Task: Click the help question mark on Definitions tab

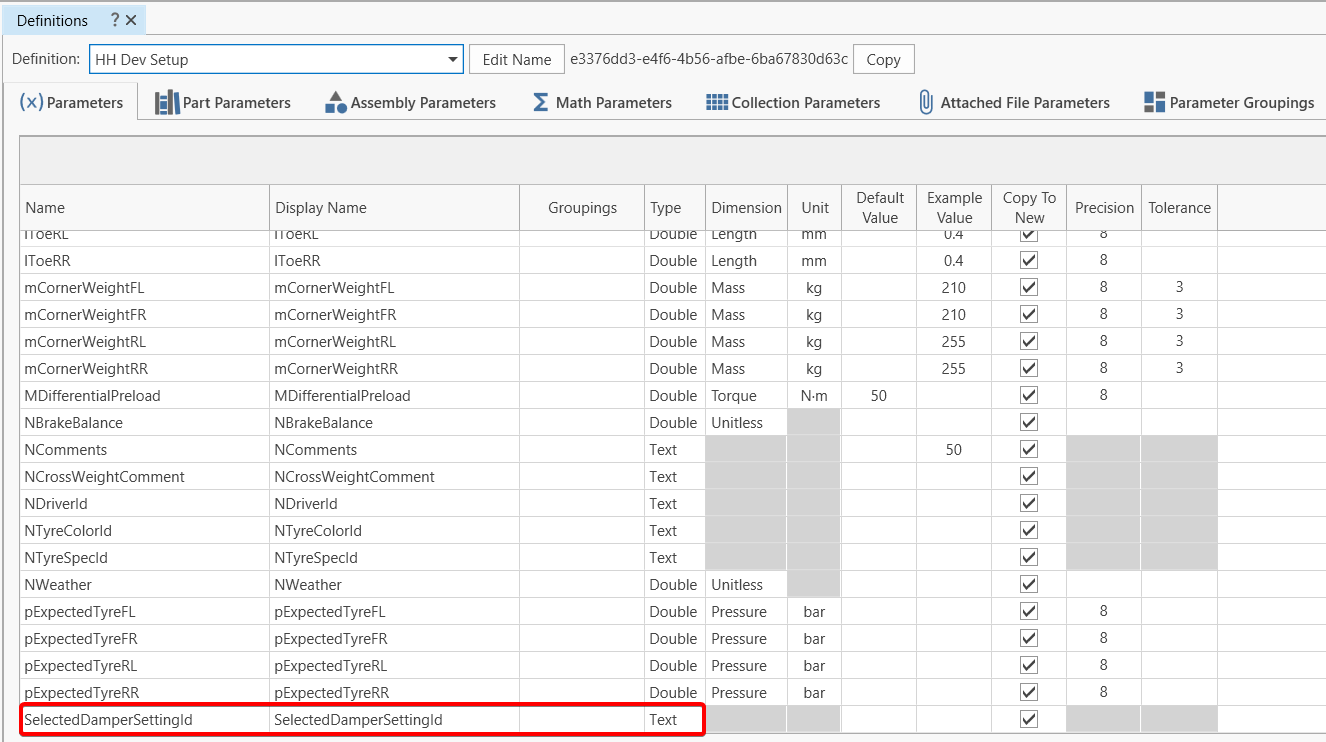Action: 114,20
